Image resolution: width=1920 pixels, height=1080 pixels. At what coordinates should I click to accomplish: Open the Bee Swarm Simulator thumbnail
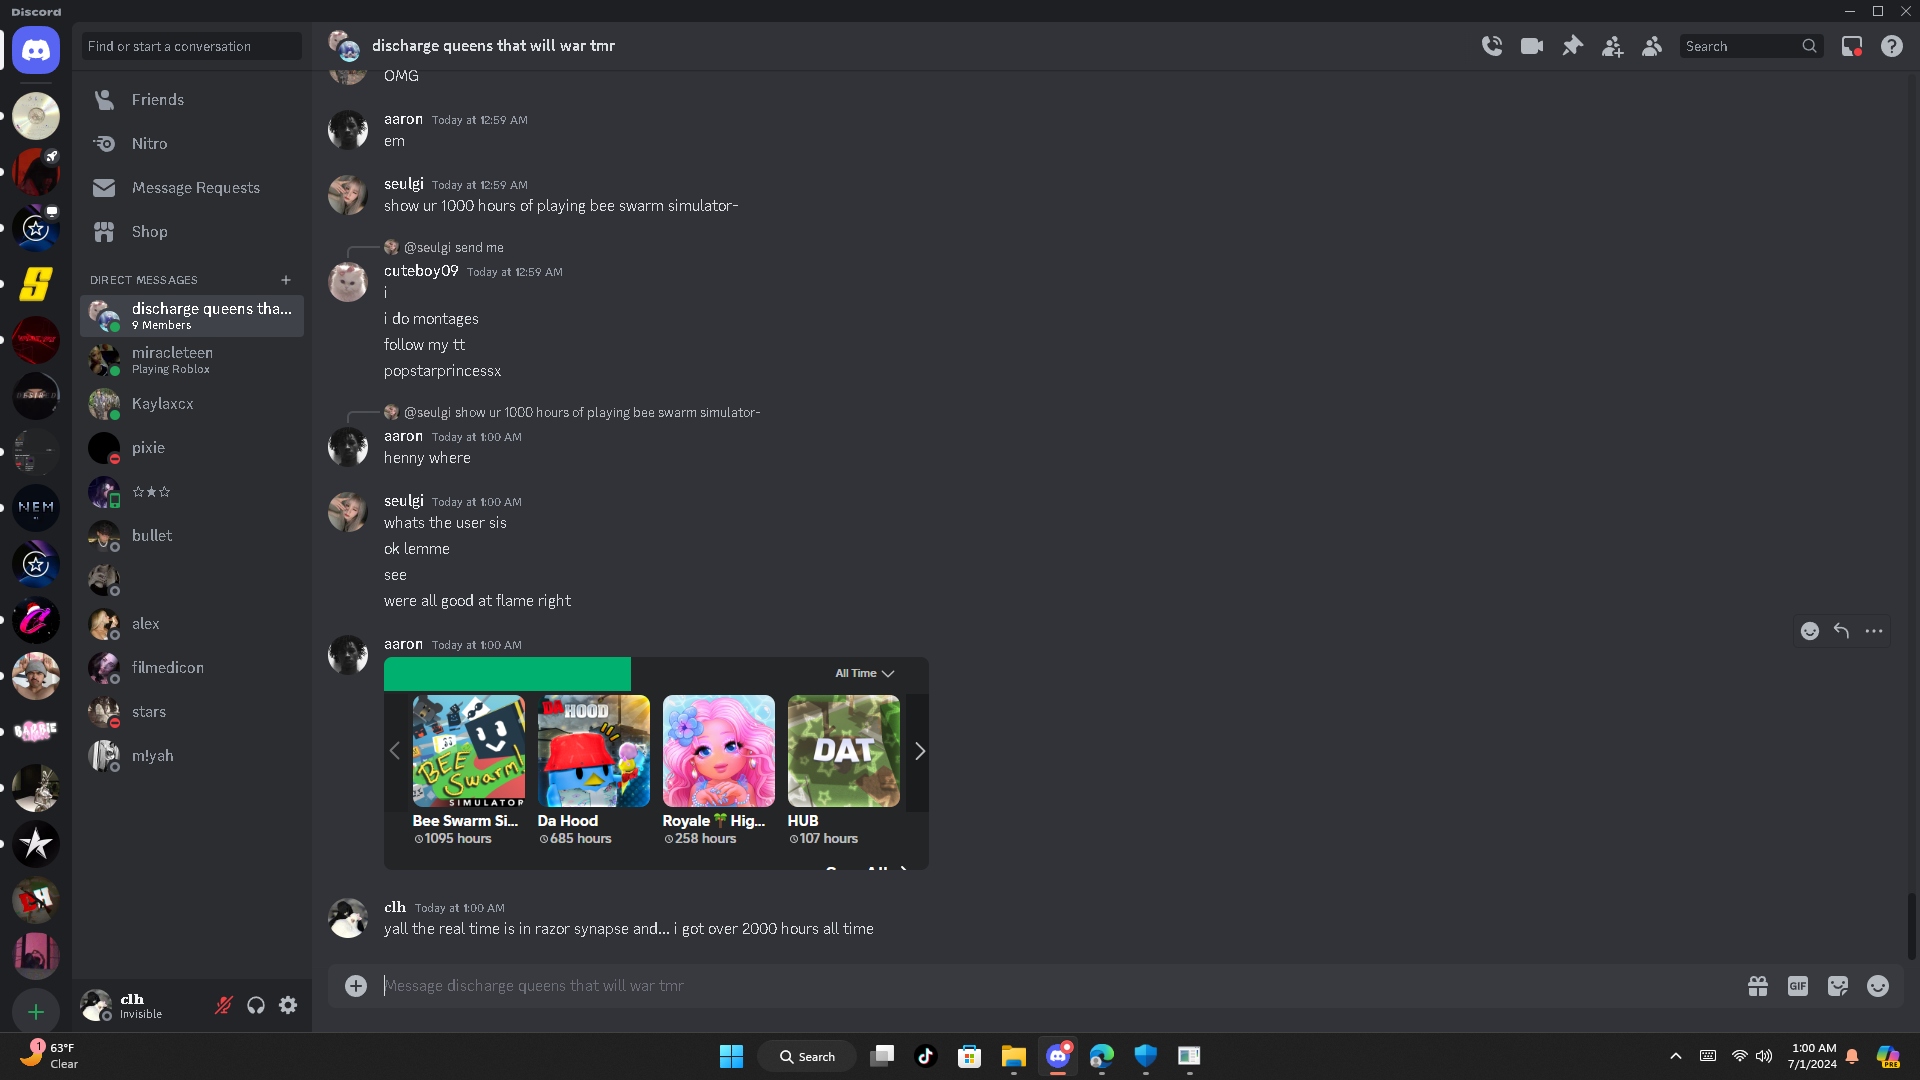point(469,751)
